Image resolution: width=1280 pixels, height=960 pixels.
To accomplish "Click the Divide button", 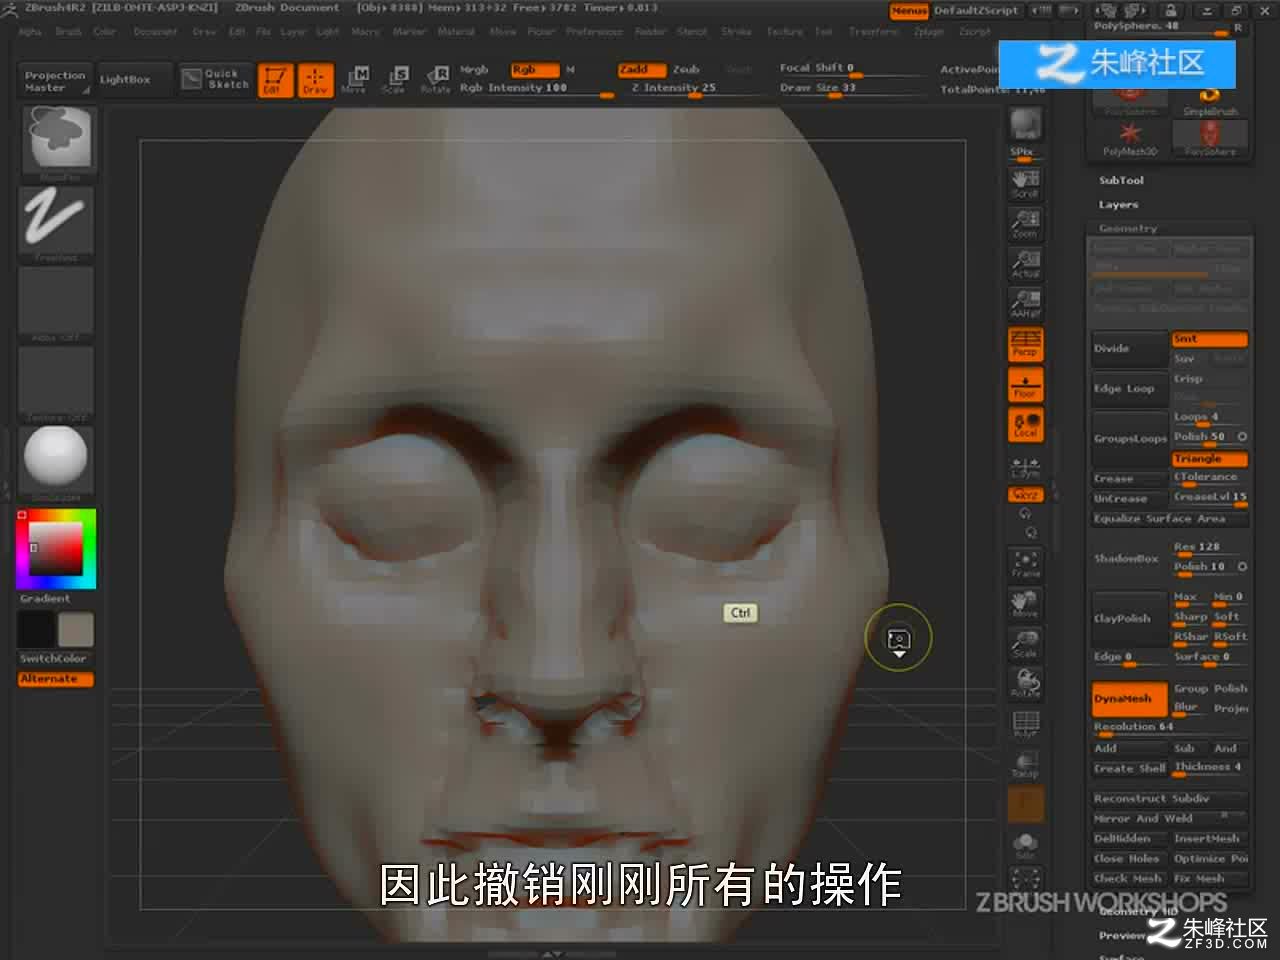I will tap(1130, 349).
